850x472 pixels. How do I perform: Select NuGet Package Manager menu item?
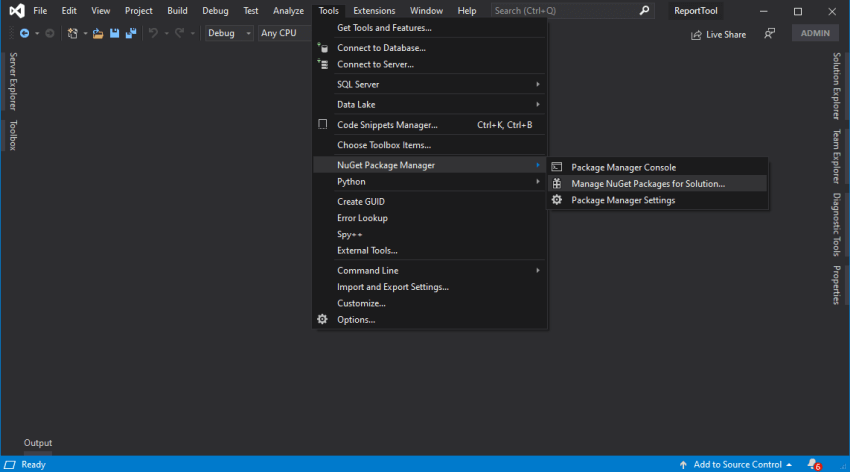(429, 165)
